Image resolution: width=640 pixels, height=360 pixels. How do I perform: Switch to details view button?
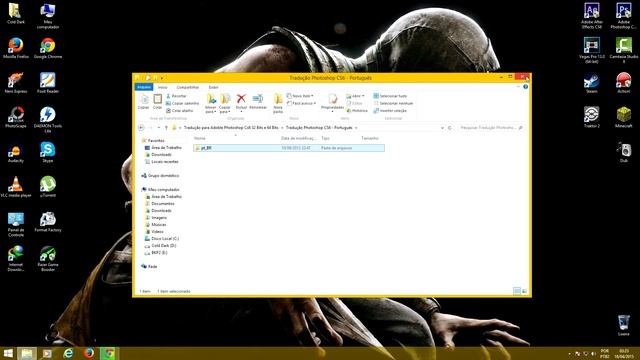[x=517, y=291]
